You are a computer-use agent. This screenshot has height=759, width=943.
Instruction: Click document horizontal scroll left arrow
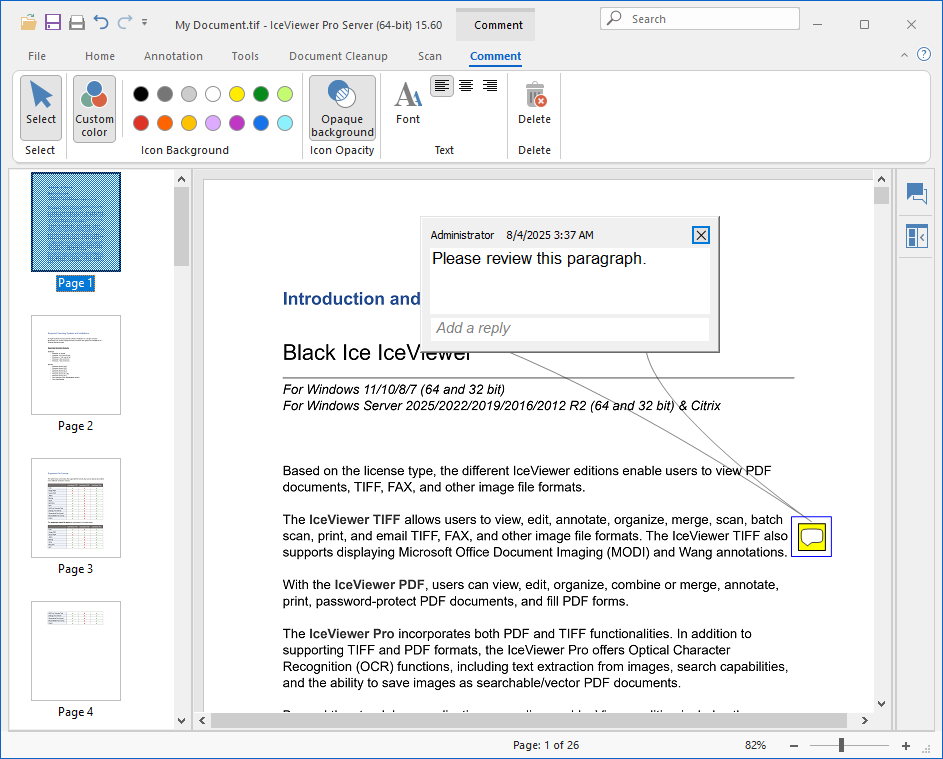pyautogui.click(x=202, y=721)
